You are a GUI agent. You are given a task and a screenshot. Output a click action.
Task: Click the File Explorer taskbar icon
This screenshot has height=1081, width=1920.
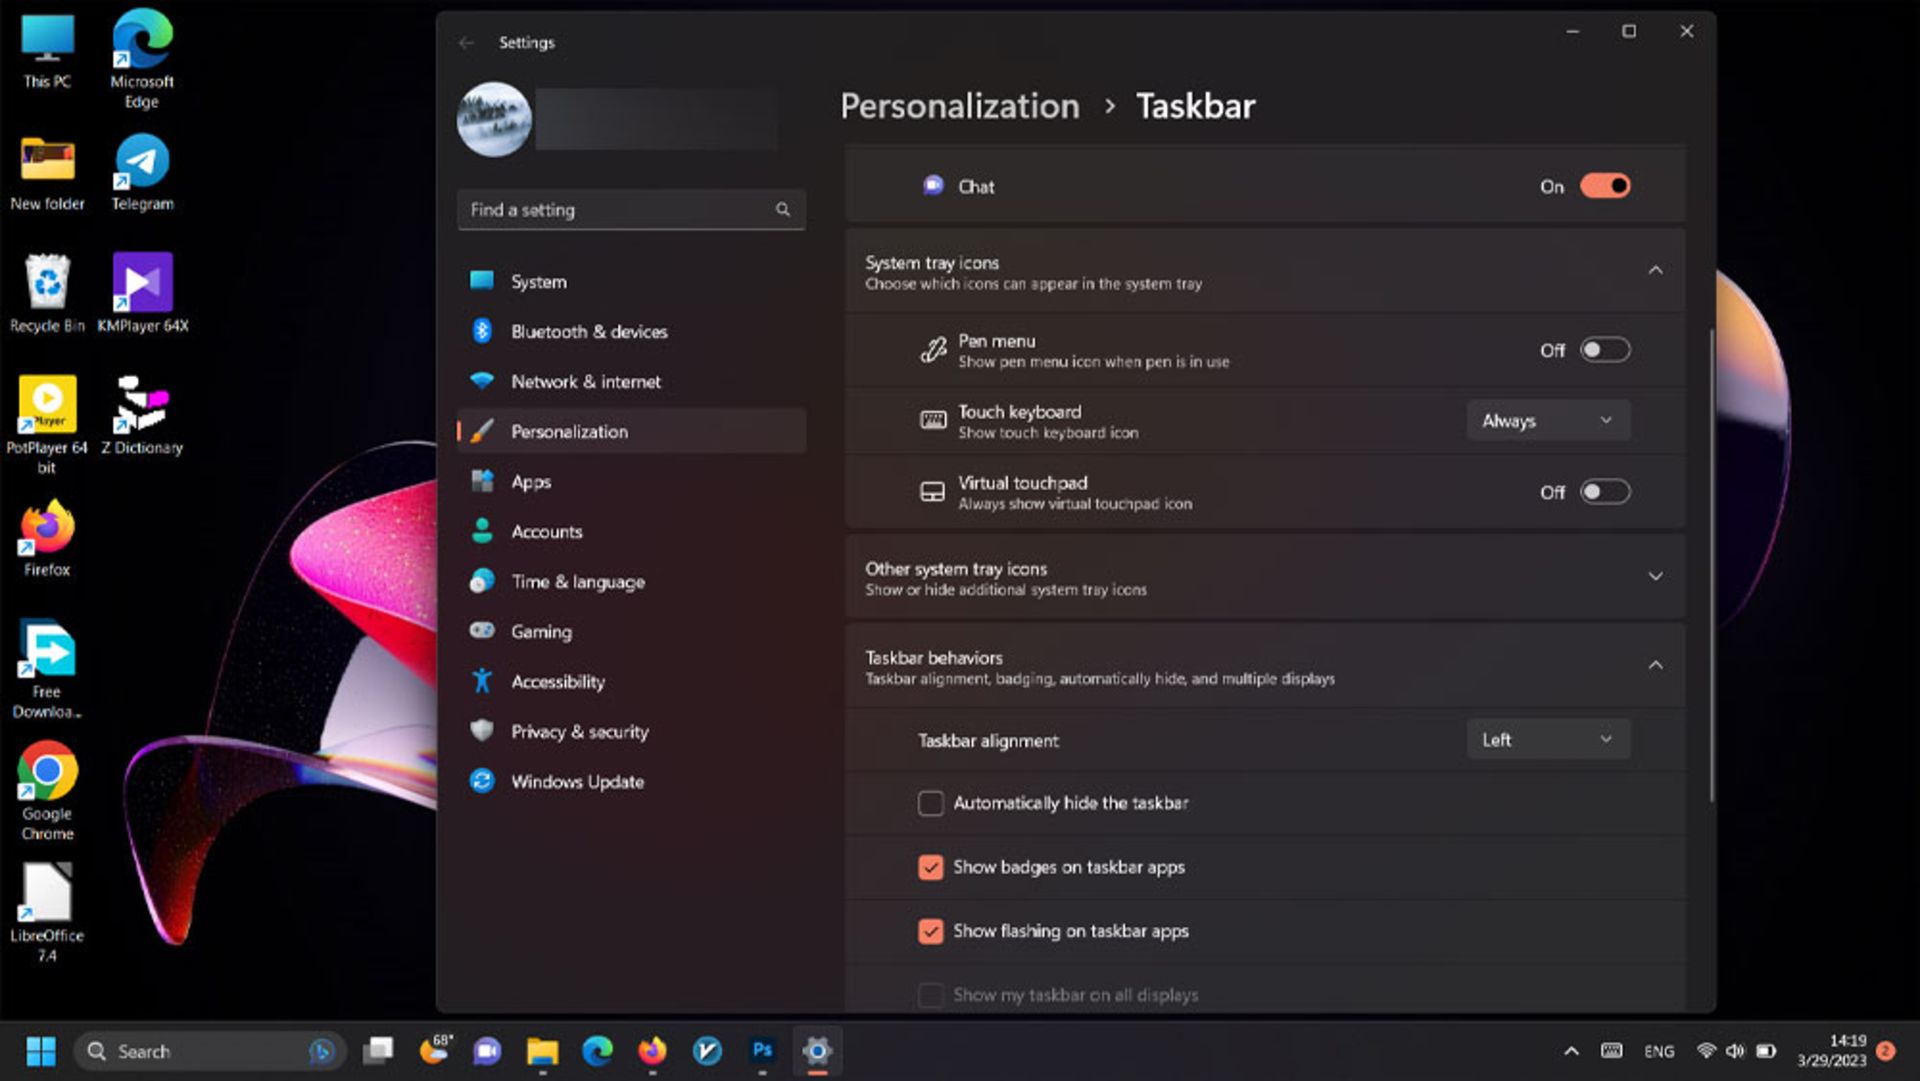[x=542, y=1050]
